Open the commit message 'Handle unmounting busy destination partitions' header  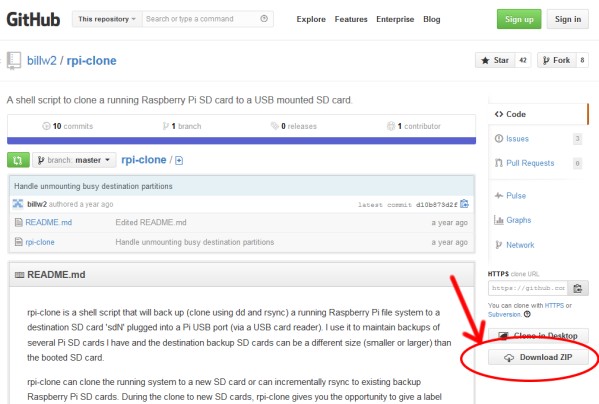coord(93,186)
